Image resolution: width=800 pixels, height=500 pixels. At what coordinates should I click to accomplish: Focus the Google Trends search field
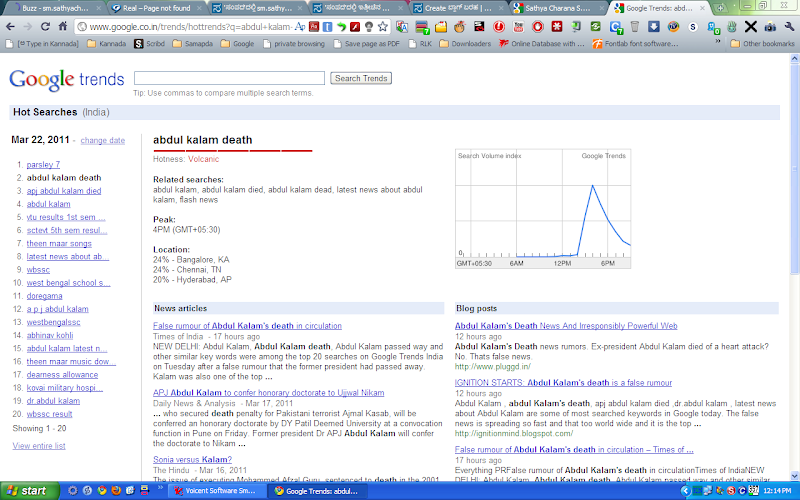pos(229,78)
